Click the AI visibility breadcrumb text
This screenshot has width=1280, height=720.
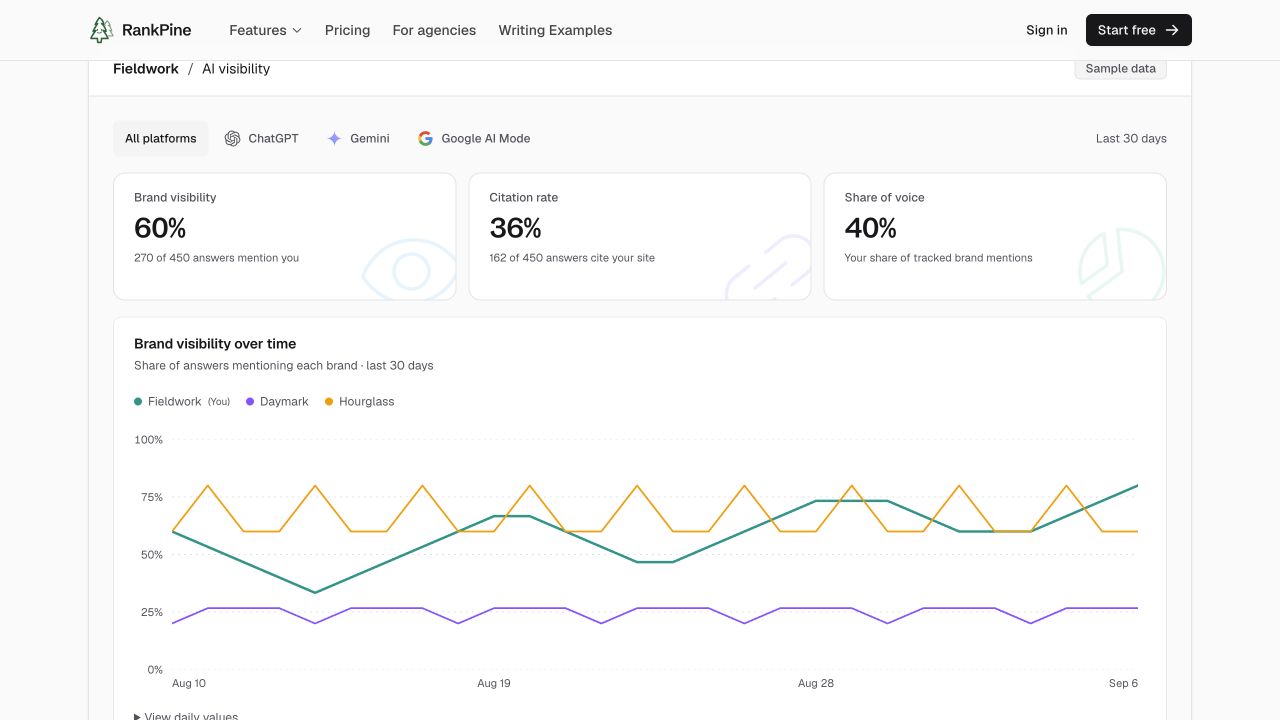236,69
